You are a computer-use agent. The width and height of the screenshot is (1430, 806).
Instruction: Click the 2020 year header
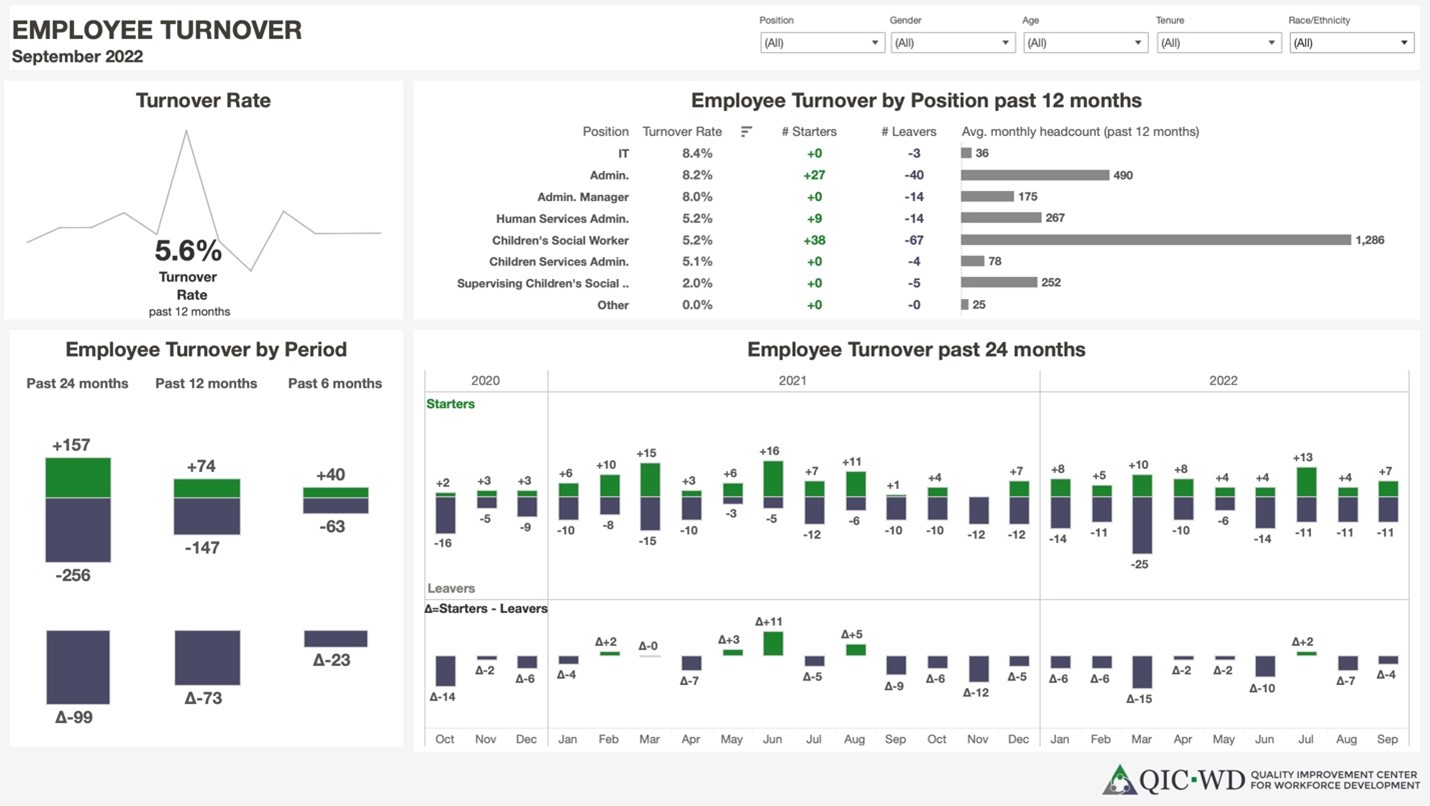(x=485, y=380)
